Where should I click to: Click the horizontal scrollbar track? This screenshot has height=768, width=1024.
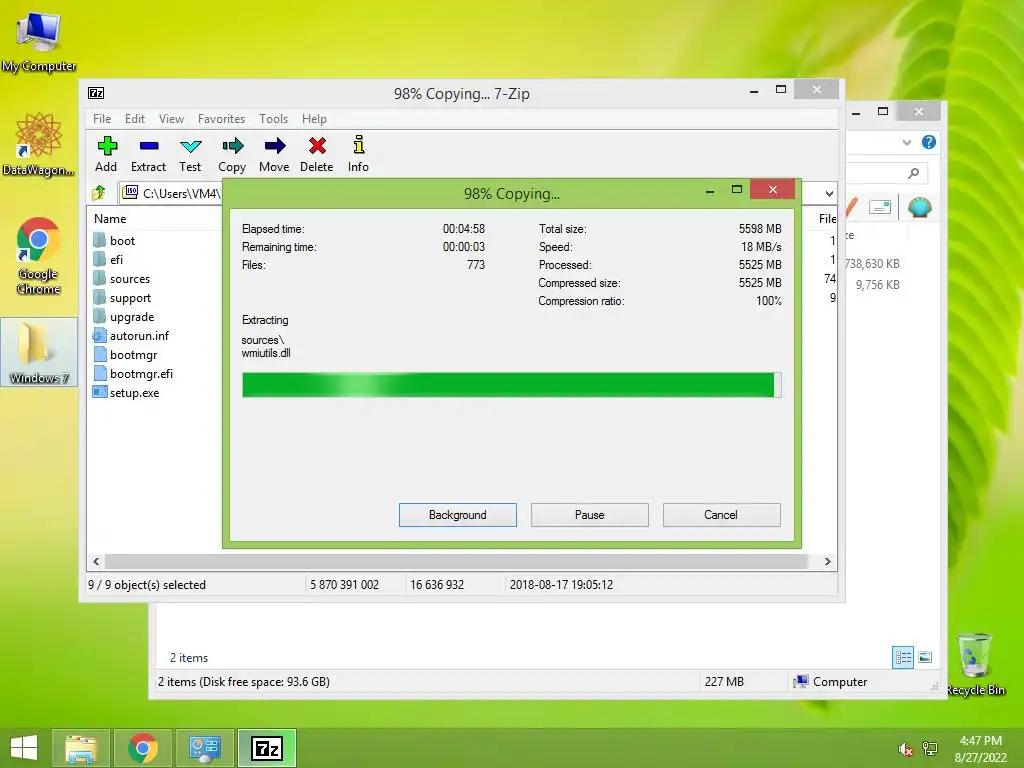click(x=456, y=561)
